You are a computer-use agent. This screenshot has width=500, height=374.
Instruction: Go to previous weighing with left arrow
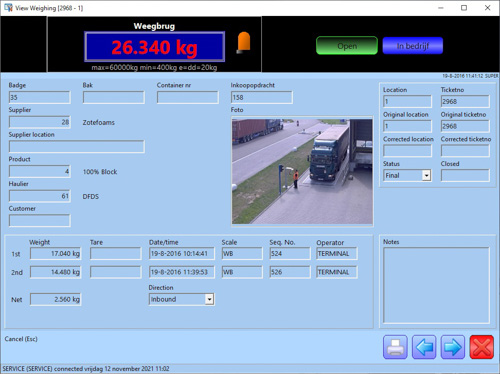(424, 347)
